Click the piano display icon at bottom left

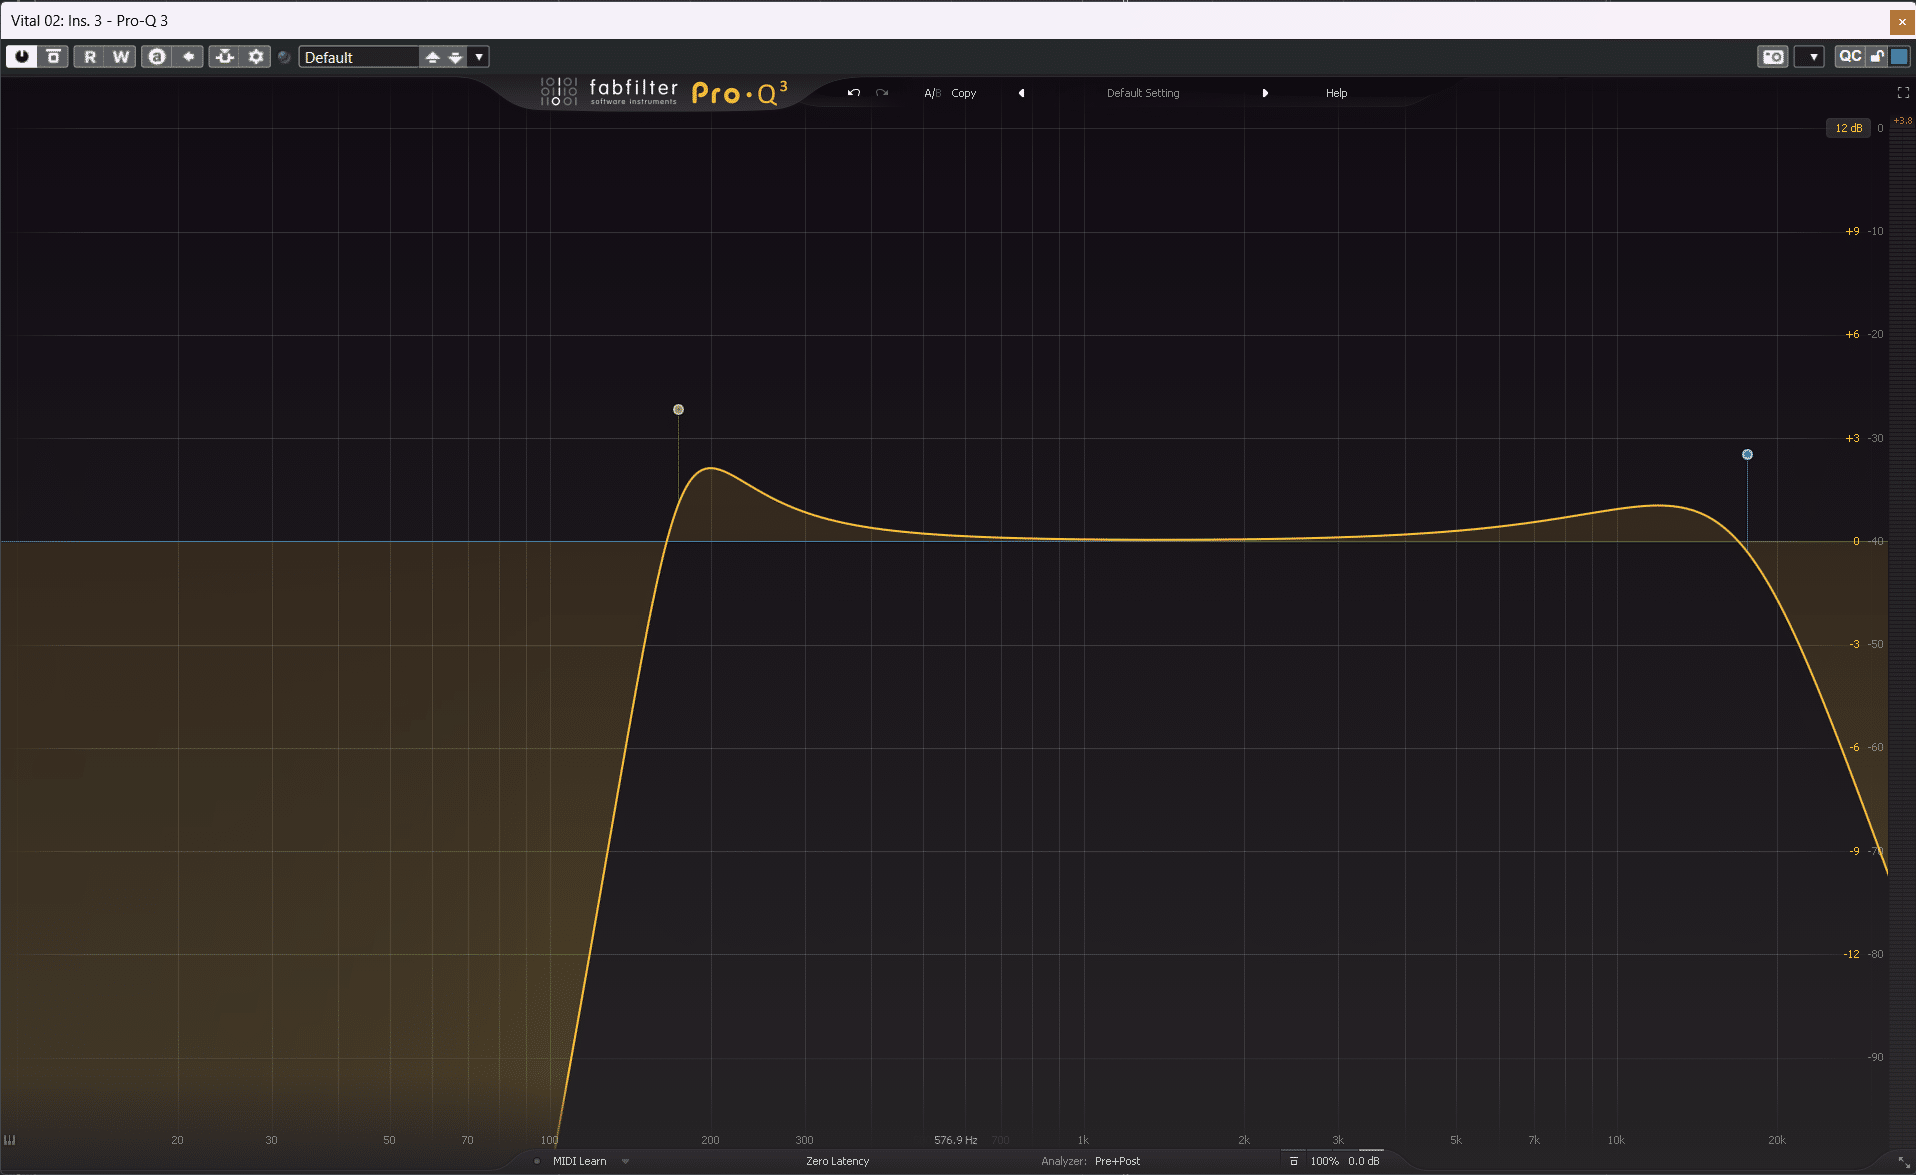(x=10, y=1139)
